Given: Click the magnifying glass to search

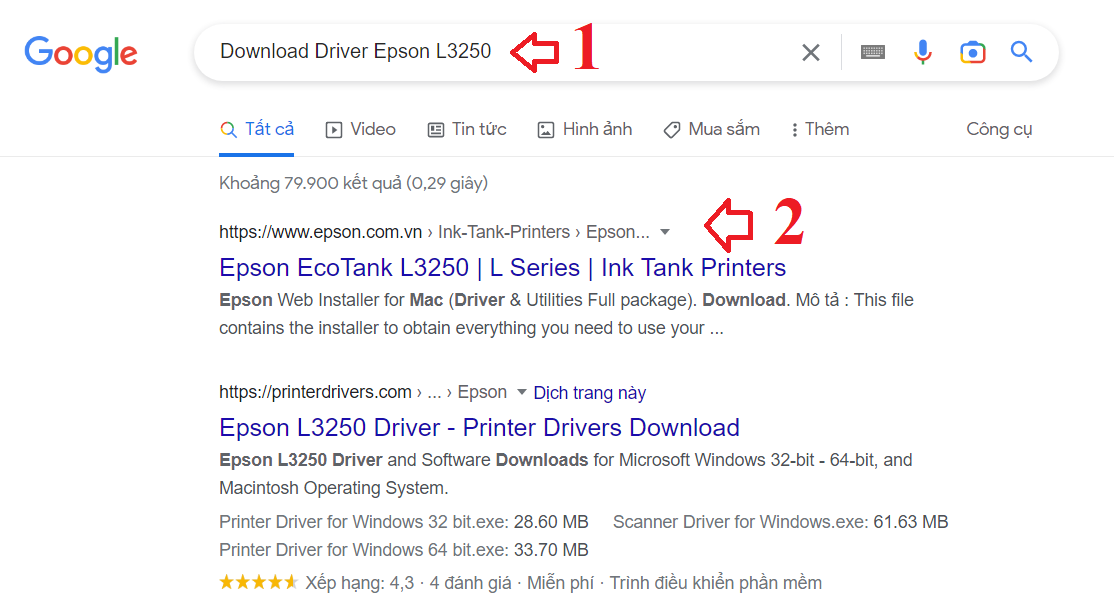Looking at the screenshot, I should (x=1021, y=52).
